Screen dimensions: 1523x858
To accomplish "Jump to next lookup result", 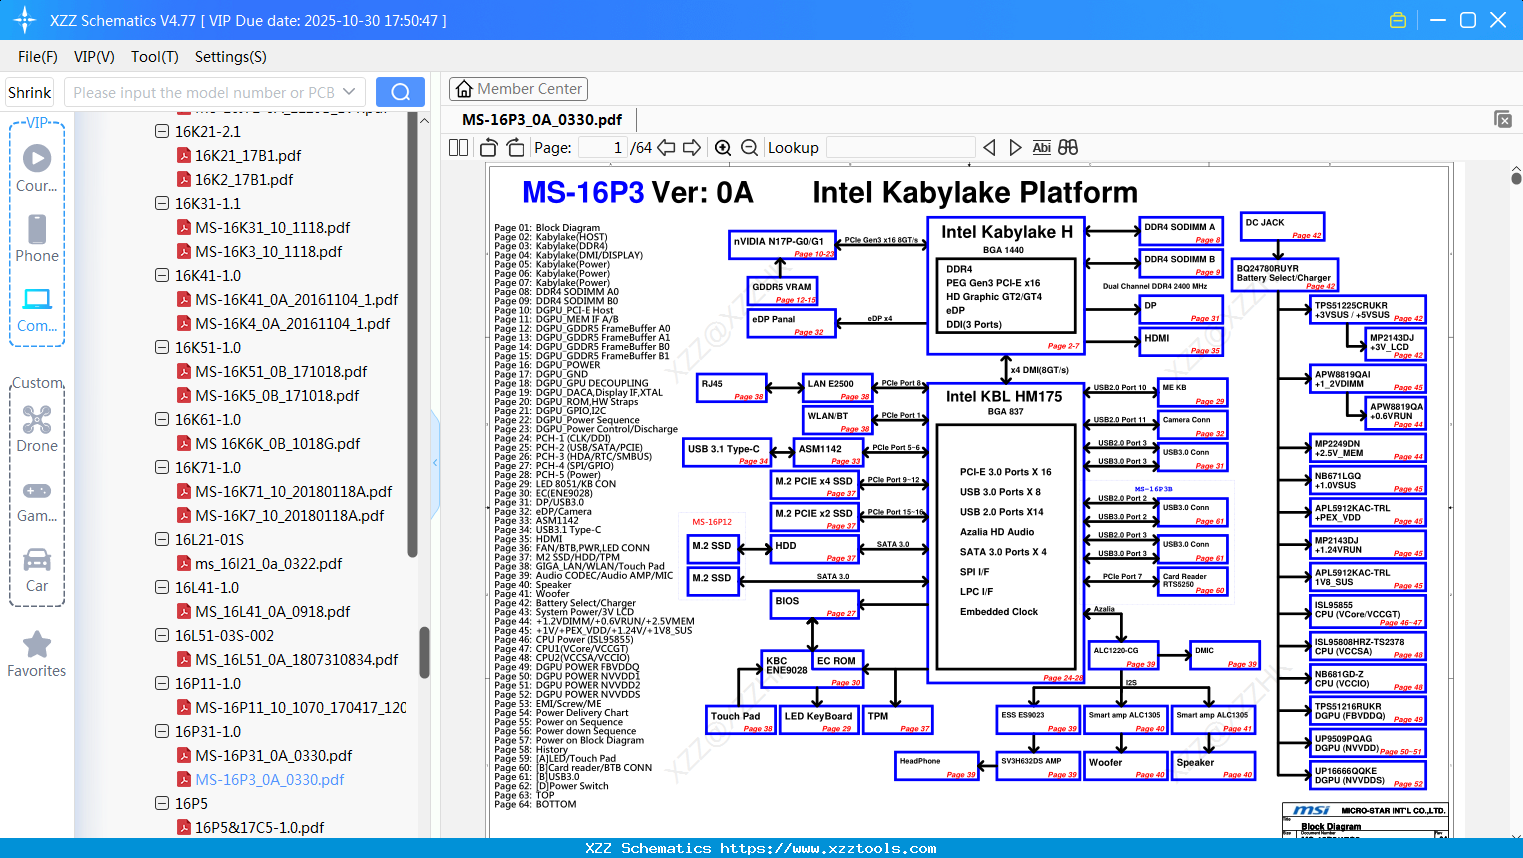I will point(1015,148).
